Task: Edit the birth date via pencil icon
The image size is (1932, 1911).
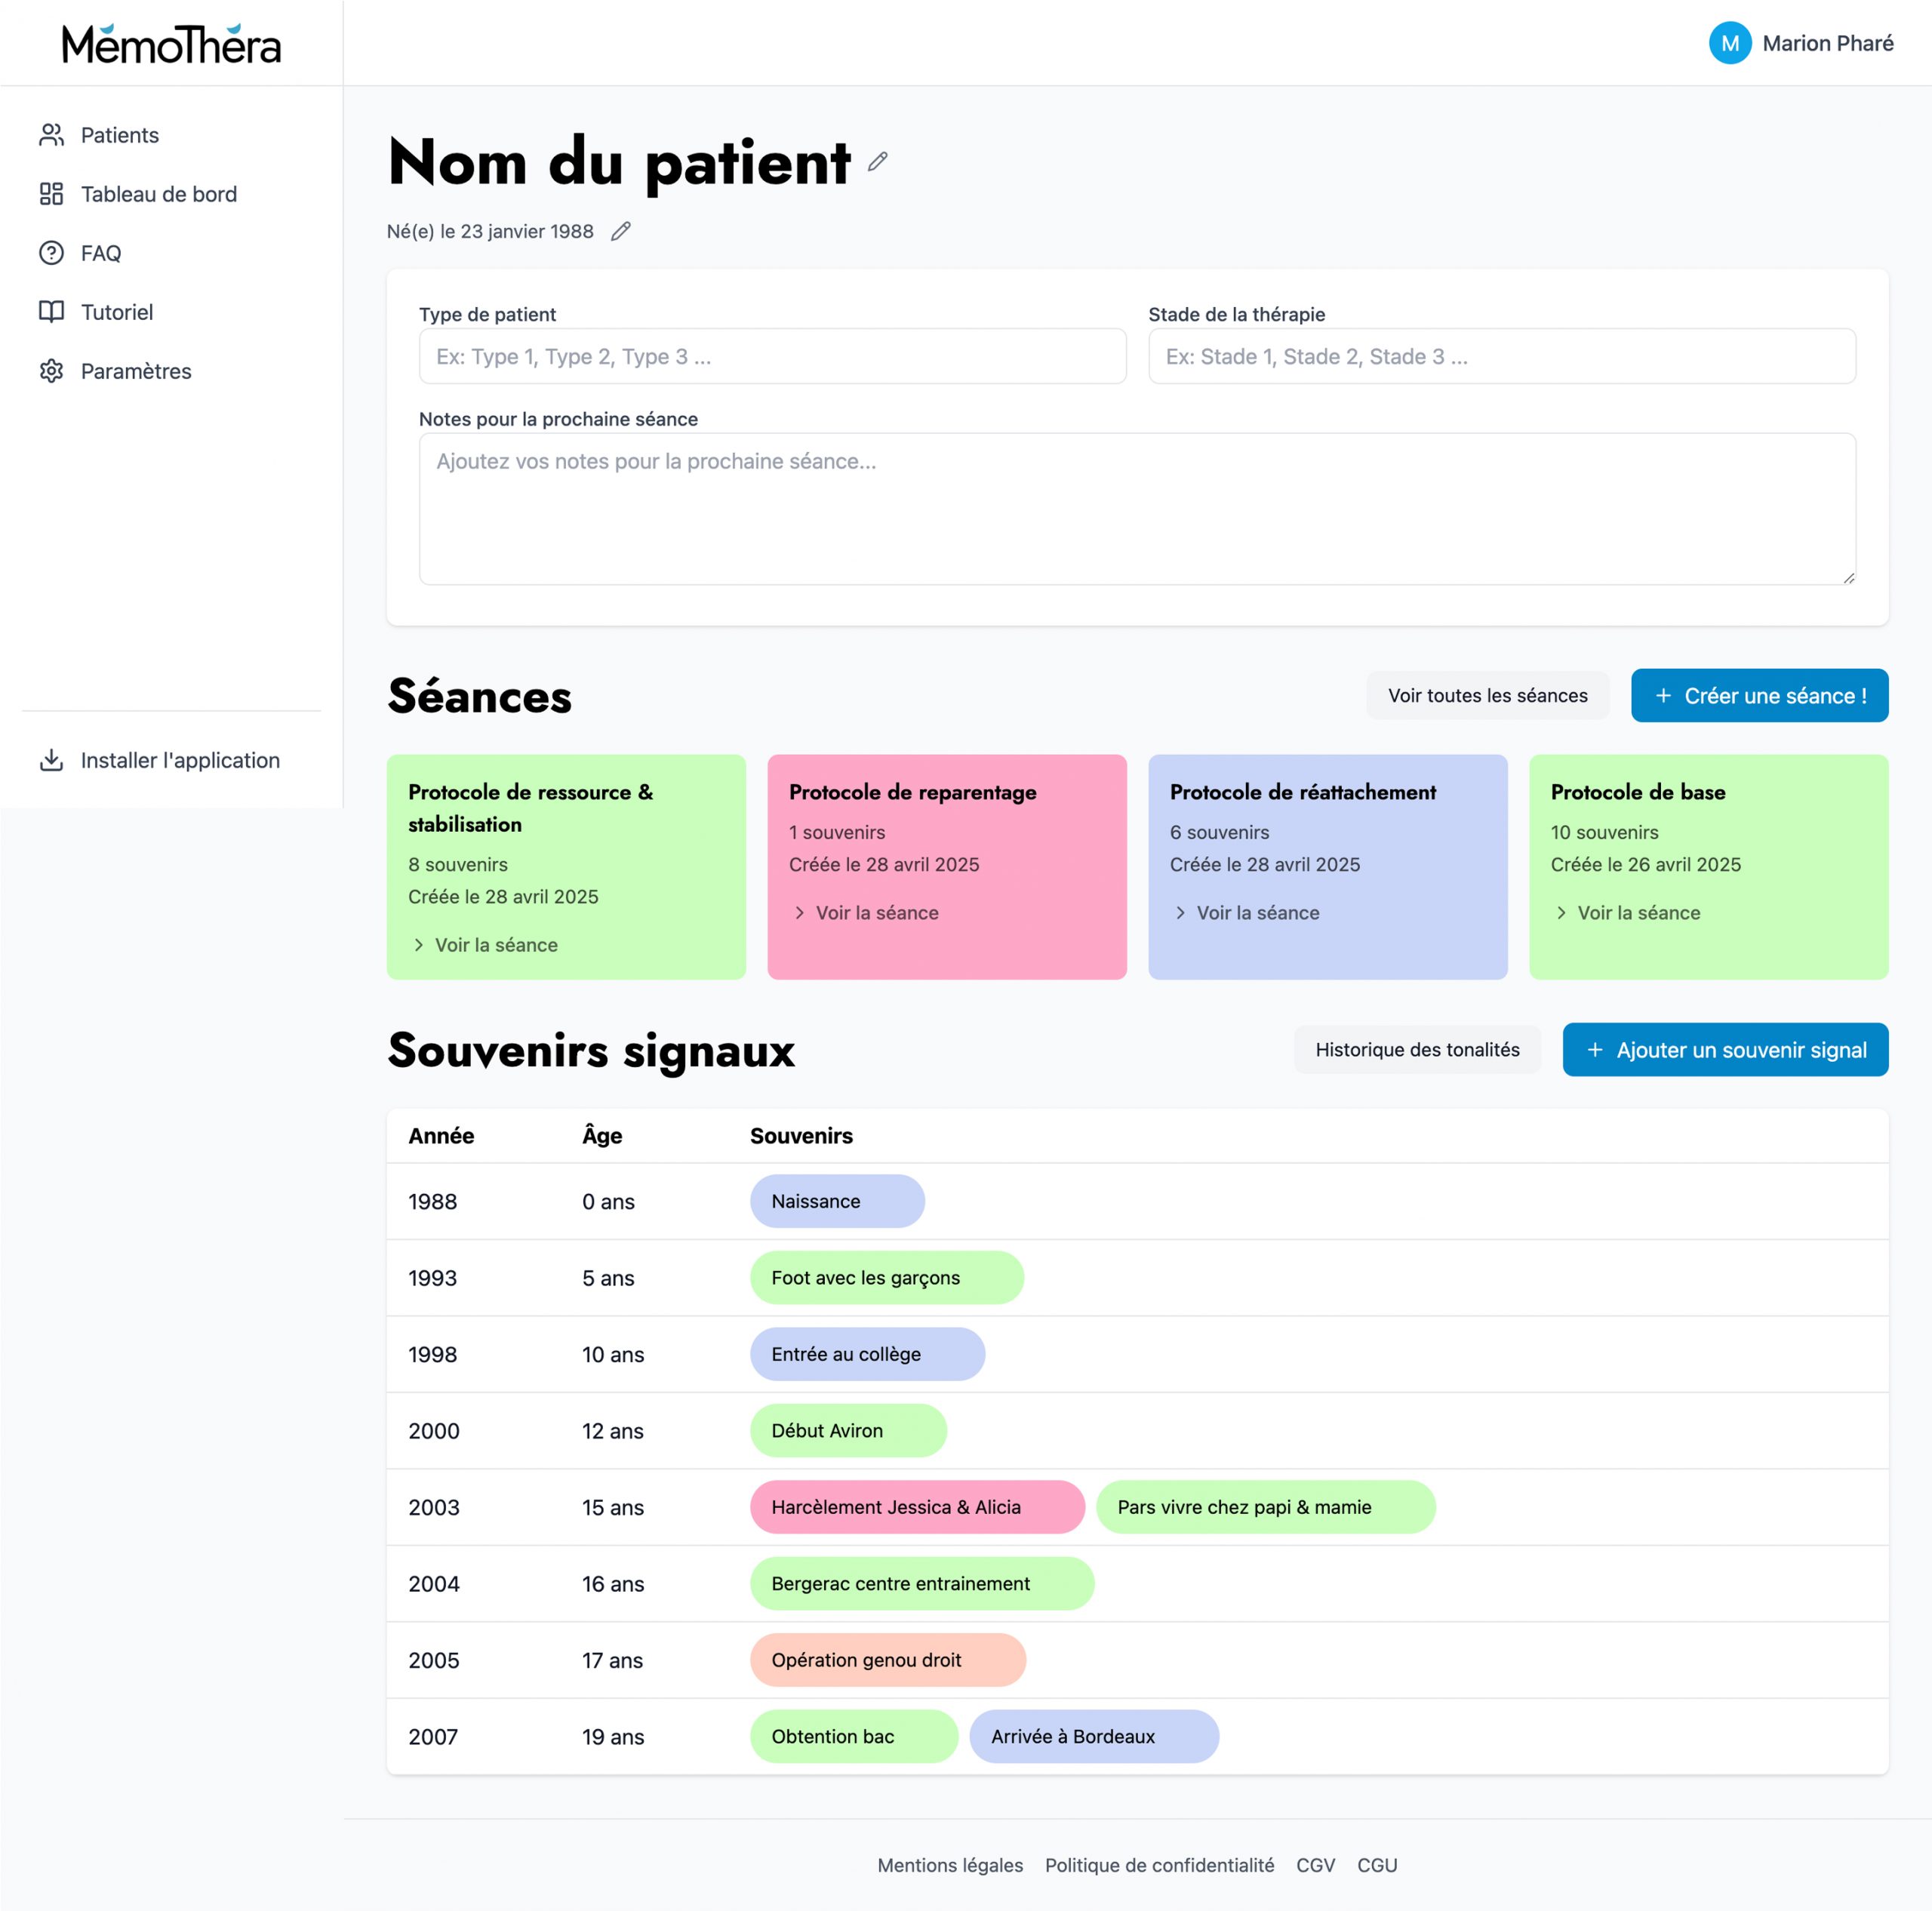Action: pyautogui.click(x=621, y=232)
